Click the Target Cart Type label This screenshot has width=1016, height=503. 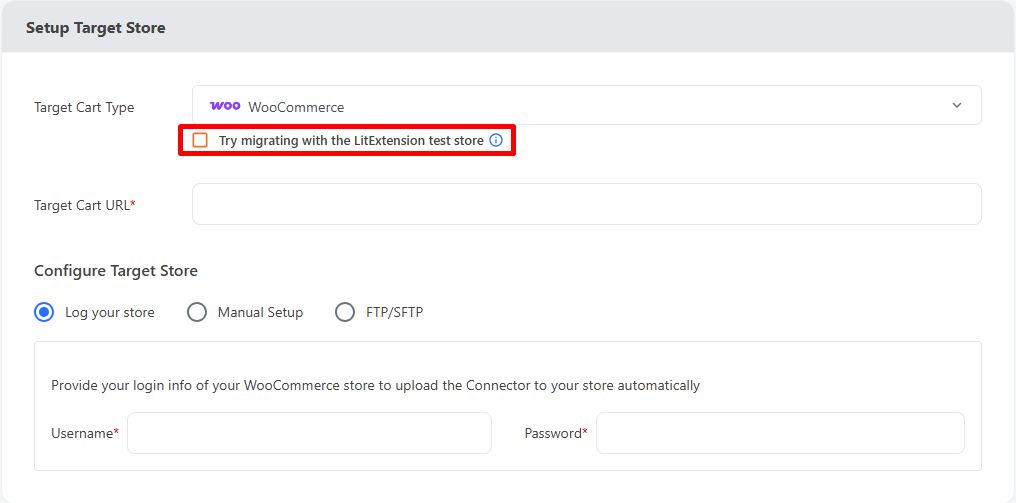coord(84,107)
